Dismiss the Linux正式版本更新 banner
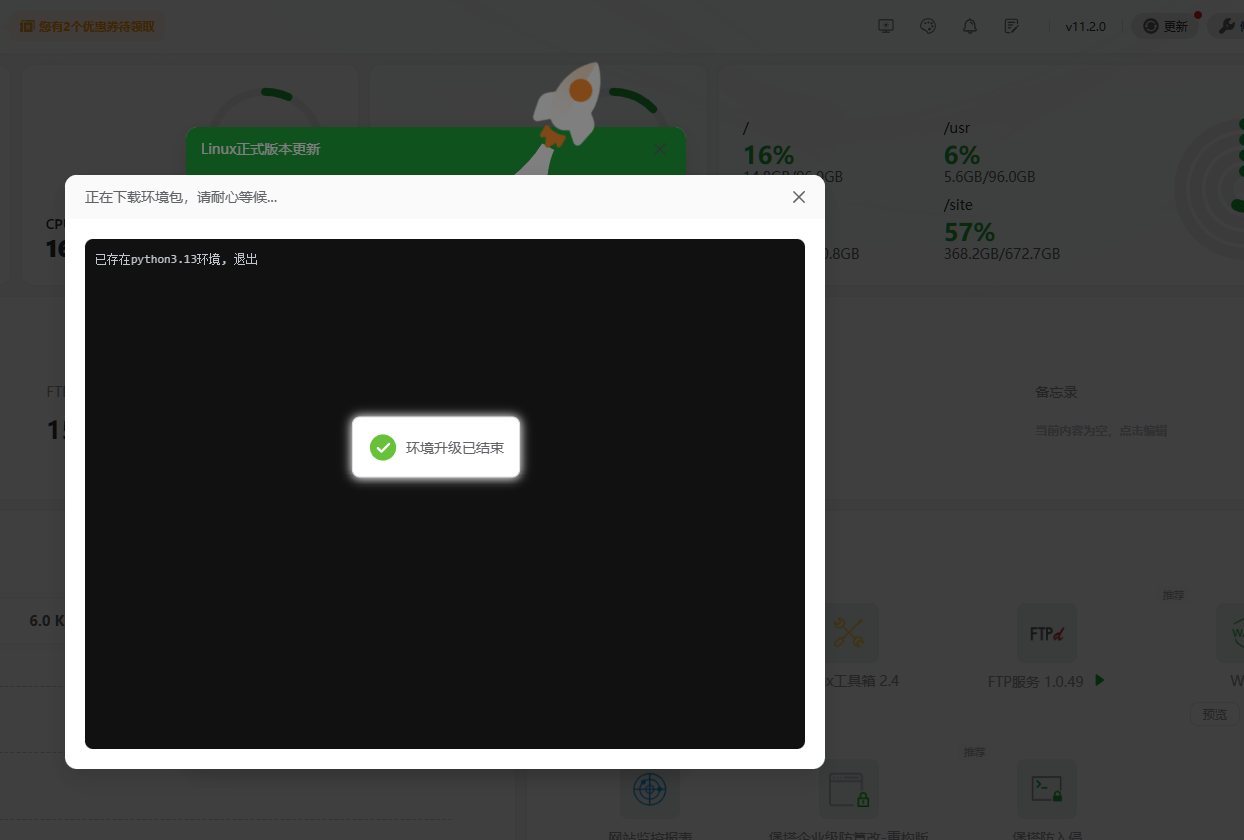1244x840 pixels. 659,148
